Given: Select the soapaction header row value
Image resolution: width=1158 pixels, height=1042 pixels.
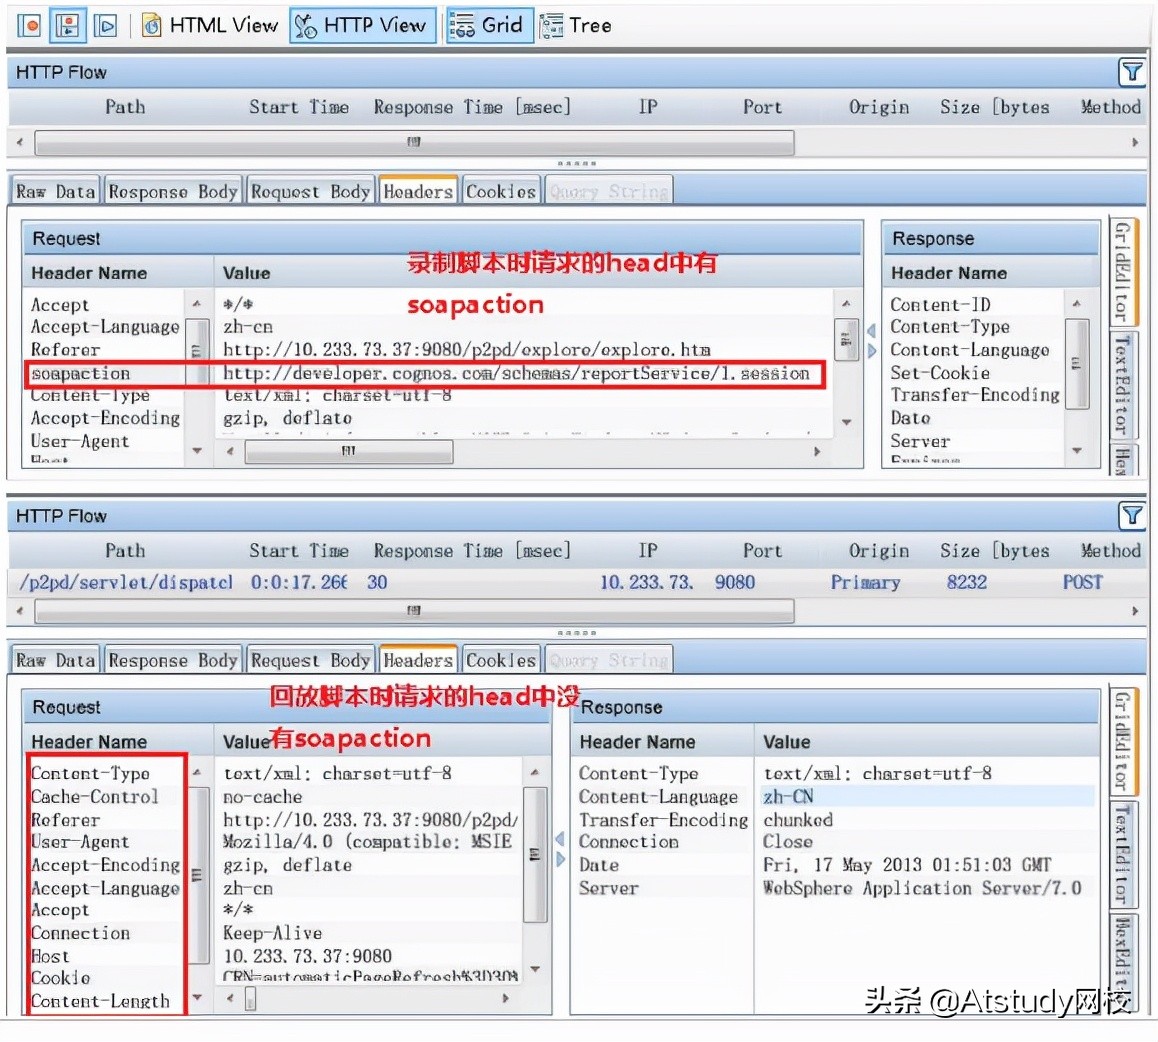Looking at the screenshot, I should pyautogui.click(x=519, y=373).
